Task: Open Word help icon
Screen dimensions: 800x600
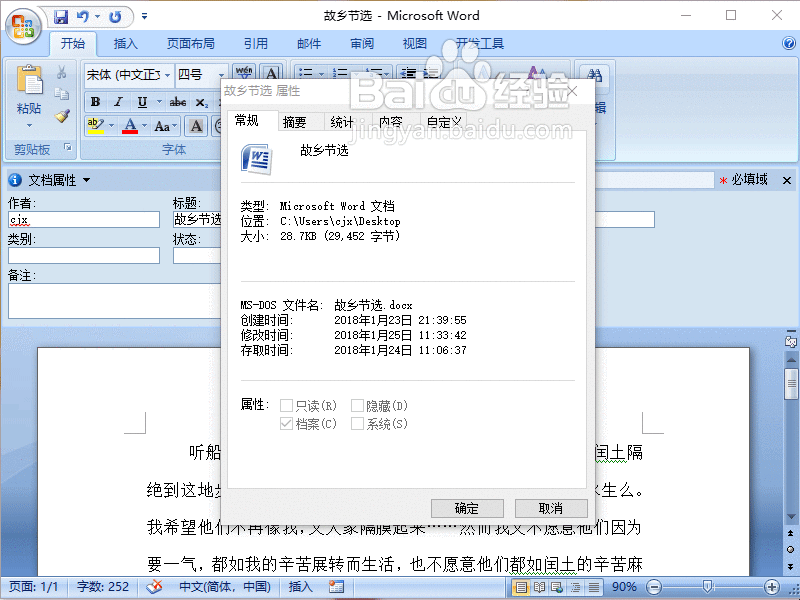Action: 789,43
